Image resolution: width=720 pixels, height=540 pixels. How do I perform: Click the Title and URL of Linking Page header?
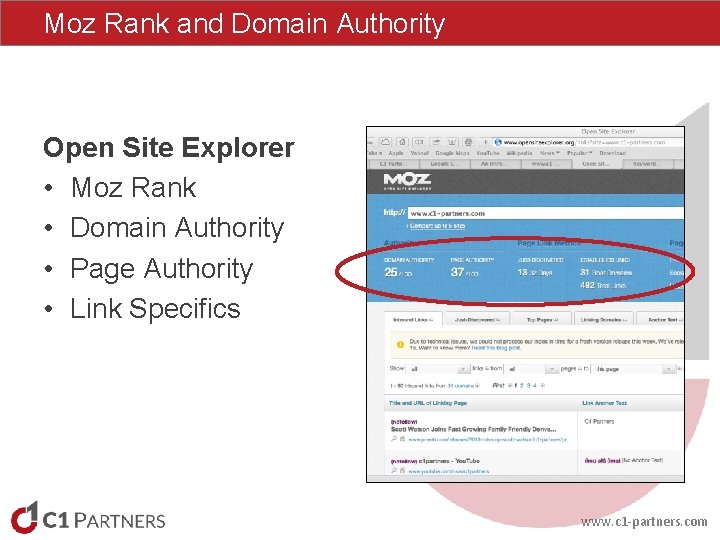click(x=428, y=403)
